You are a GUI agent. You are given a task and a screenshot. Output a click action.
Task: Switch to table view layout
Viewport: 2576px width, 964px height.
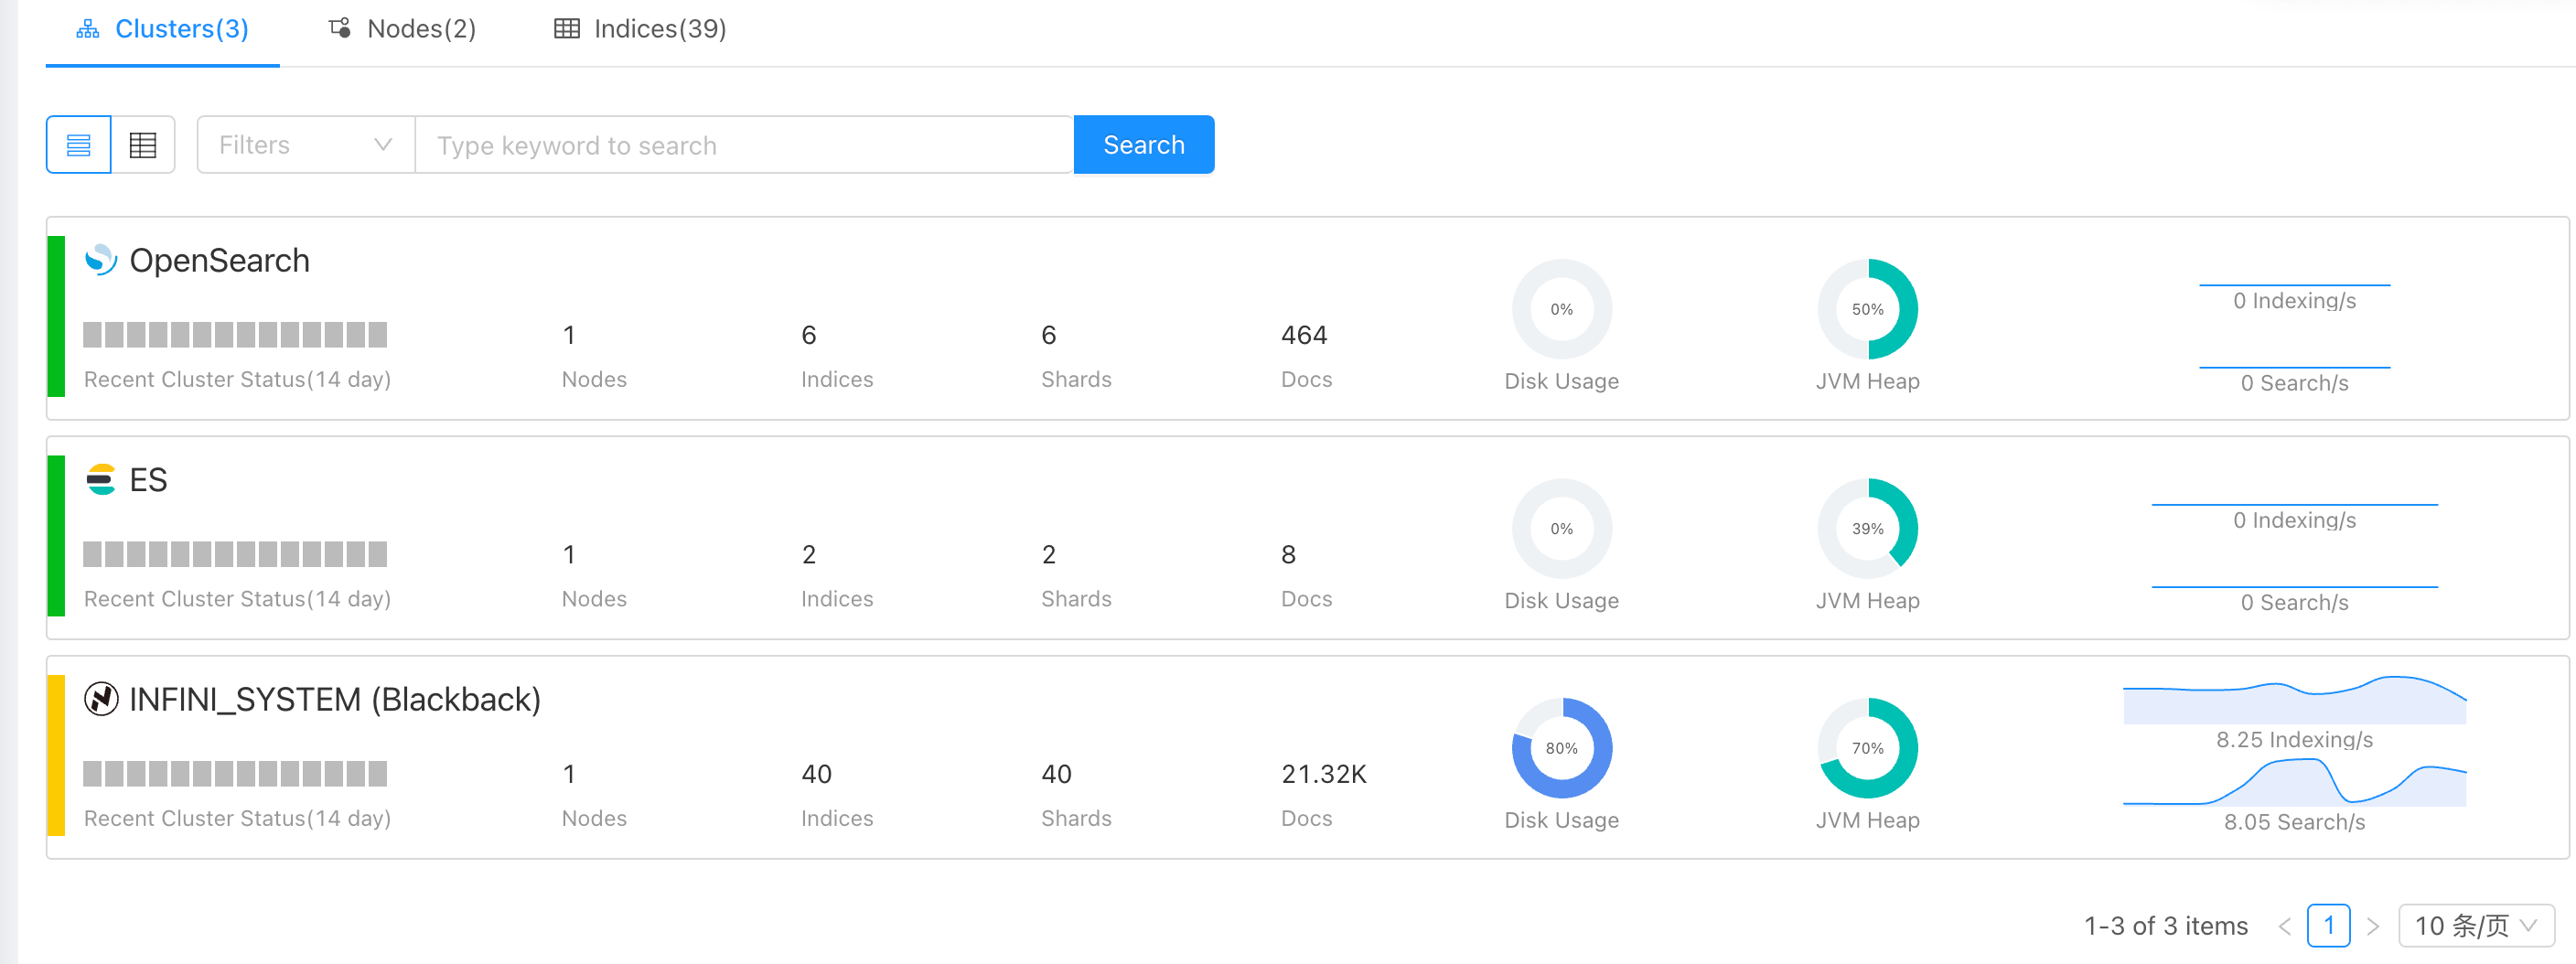tap(143, 145)
